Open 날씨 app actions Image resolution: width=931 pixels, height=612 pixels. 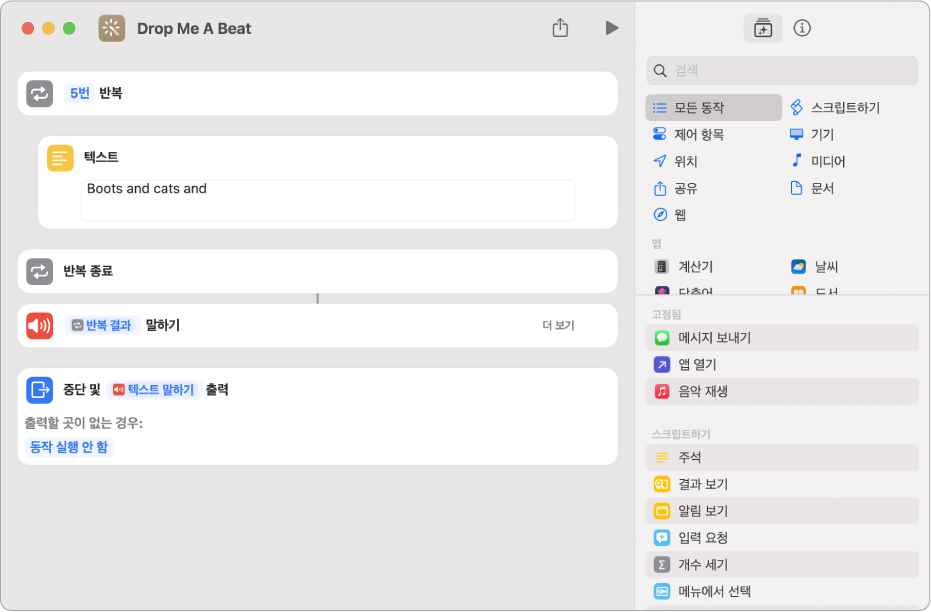tap(815, 267)
